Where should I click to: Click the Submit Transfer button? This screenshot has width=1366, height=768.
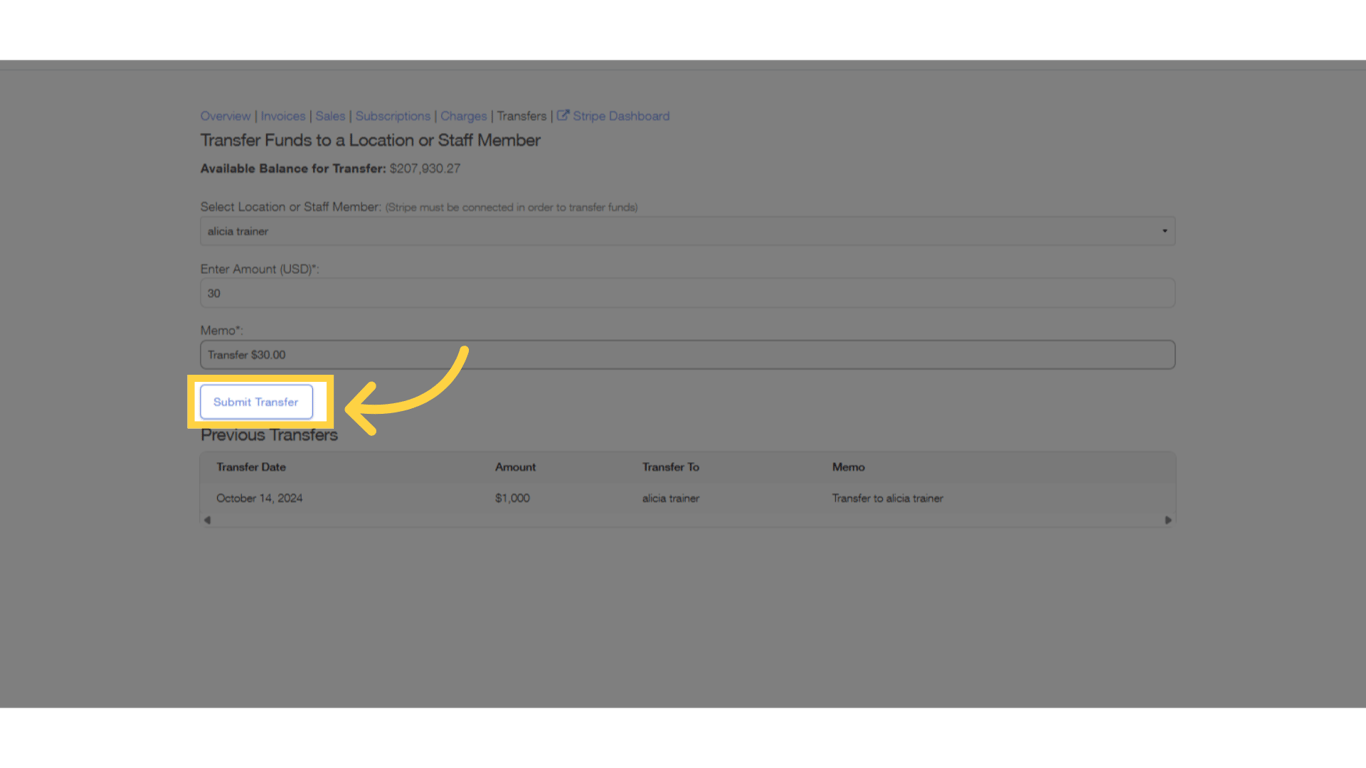point(257,401)
